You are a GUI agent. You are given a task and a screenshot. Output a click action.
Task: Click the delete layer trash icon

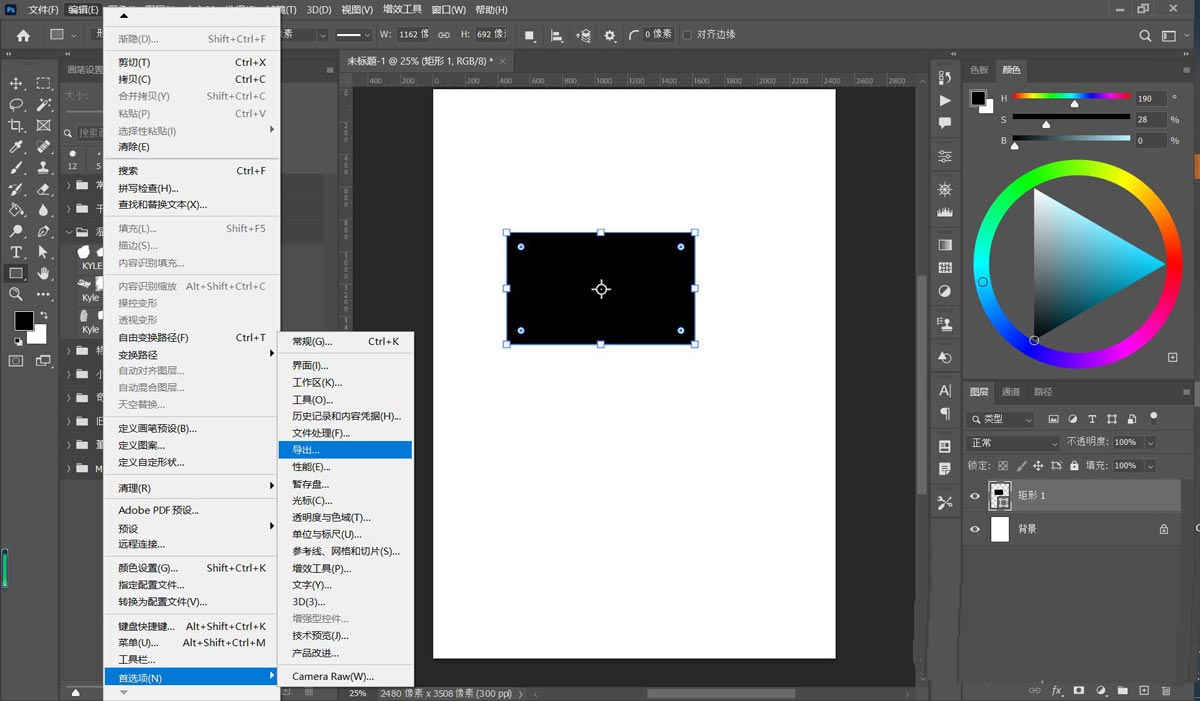point(1166,690)
